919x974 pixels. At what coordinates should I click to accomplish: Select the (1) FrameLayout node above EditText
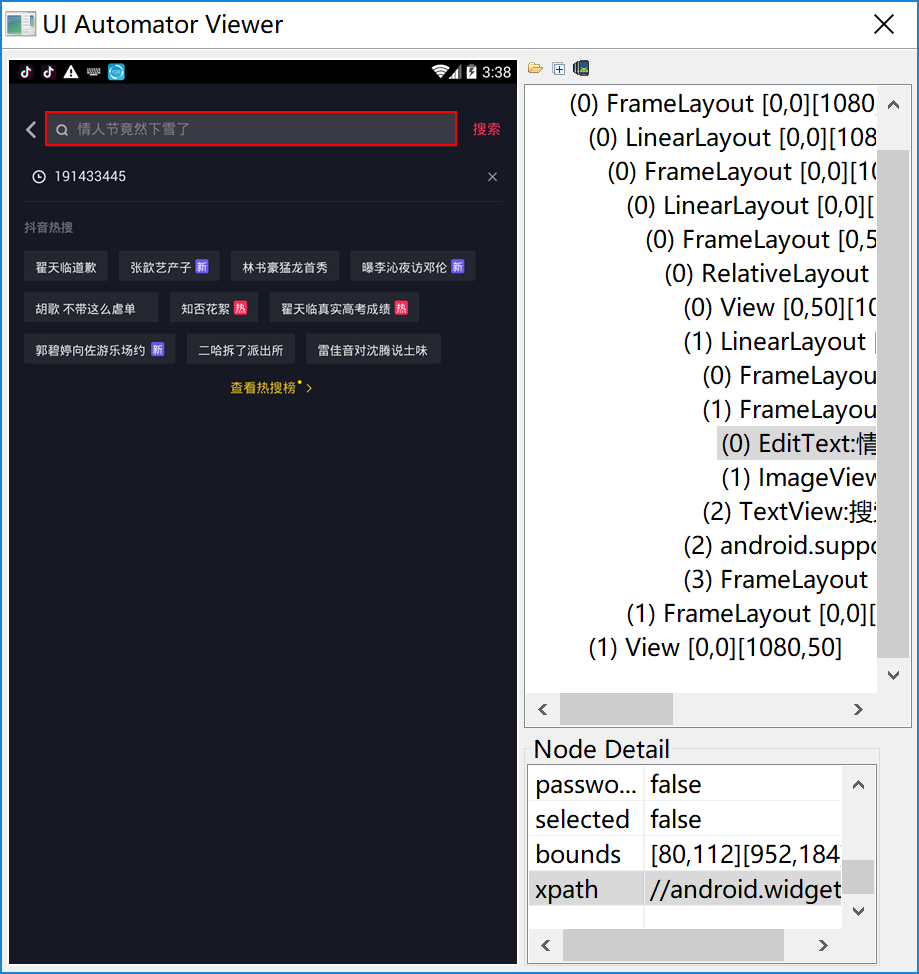(789, 410)
